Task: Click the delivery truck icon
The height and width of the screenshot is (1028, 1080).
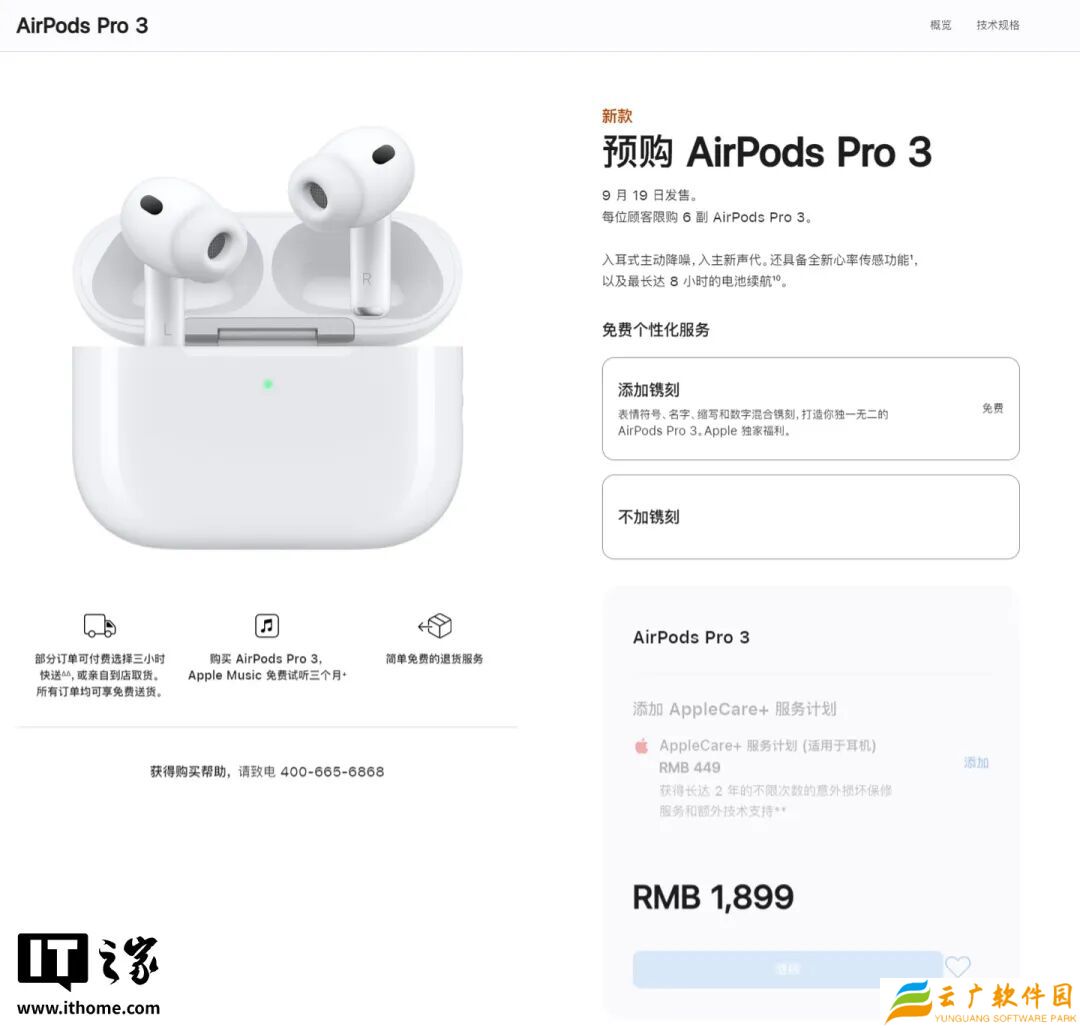Action: click(100, 626)
